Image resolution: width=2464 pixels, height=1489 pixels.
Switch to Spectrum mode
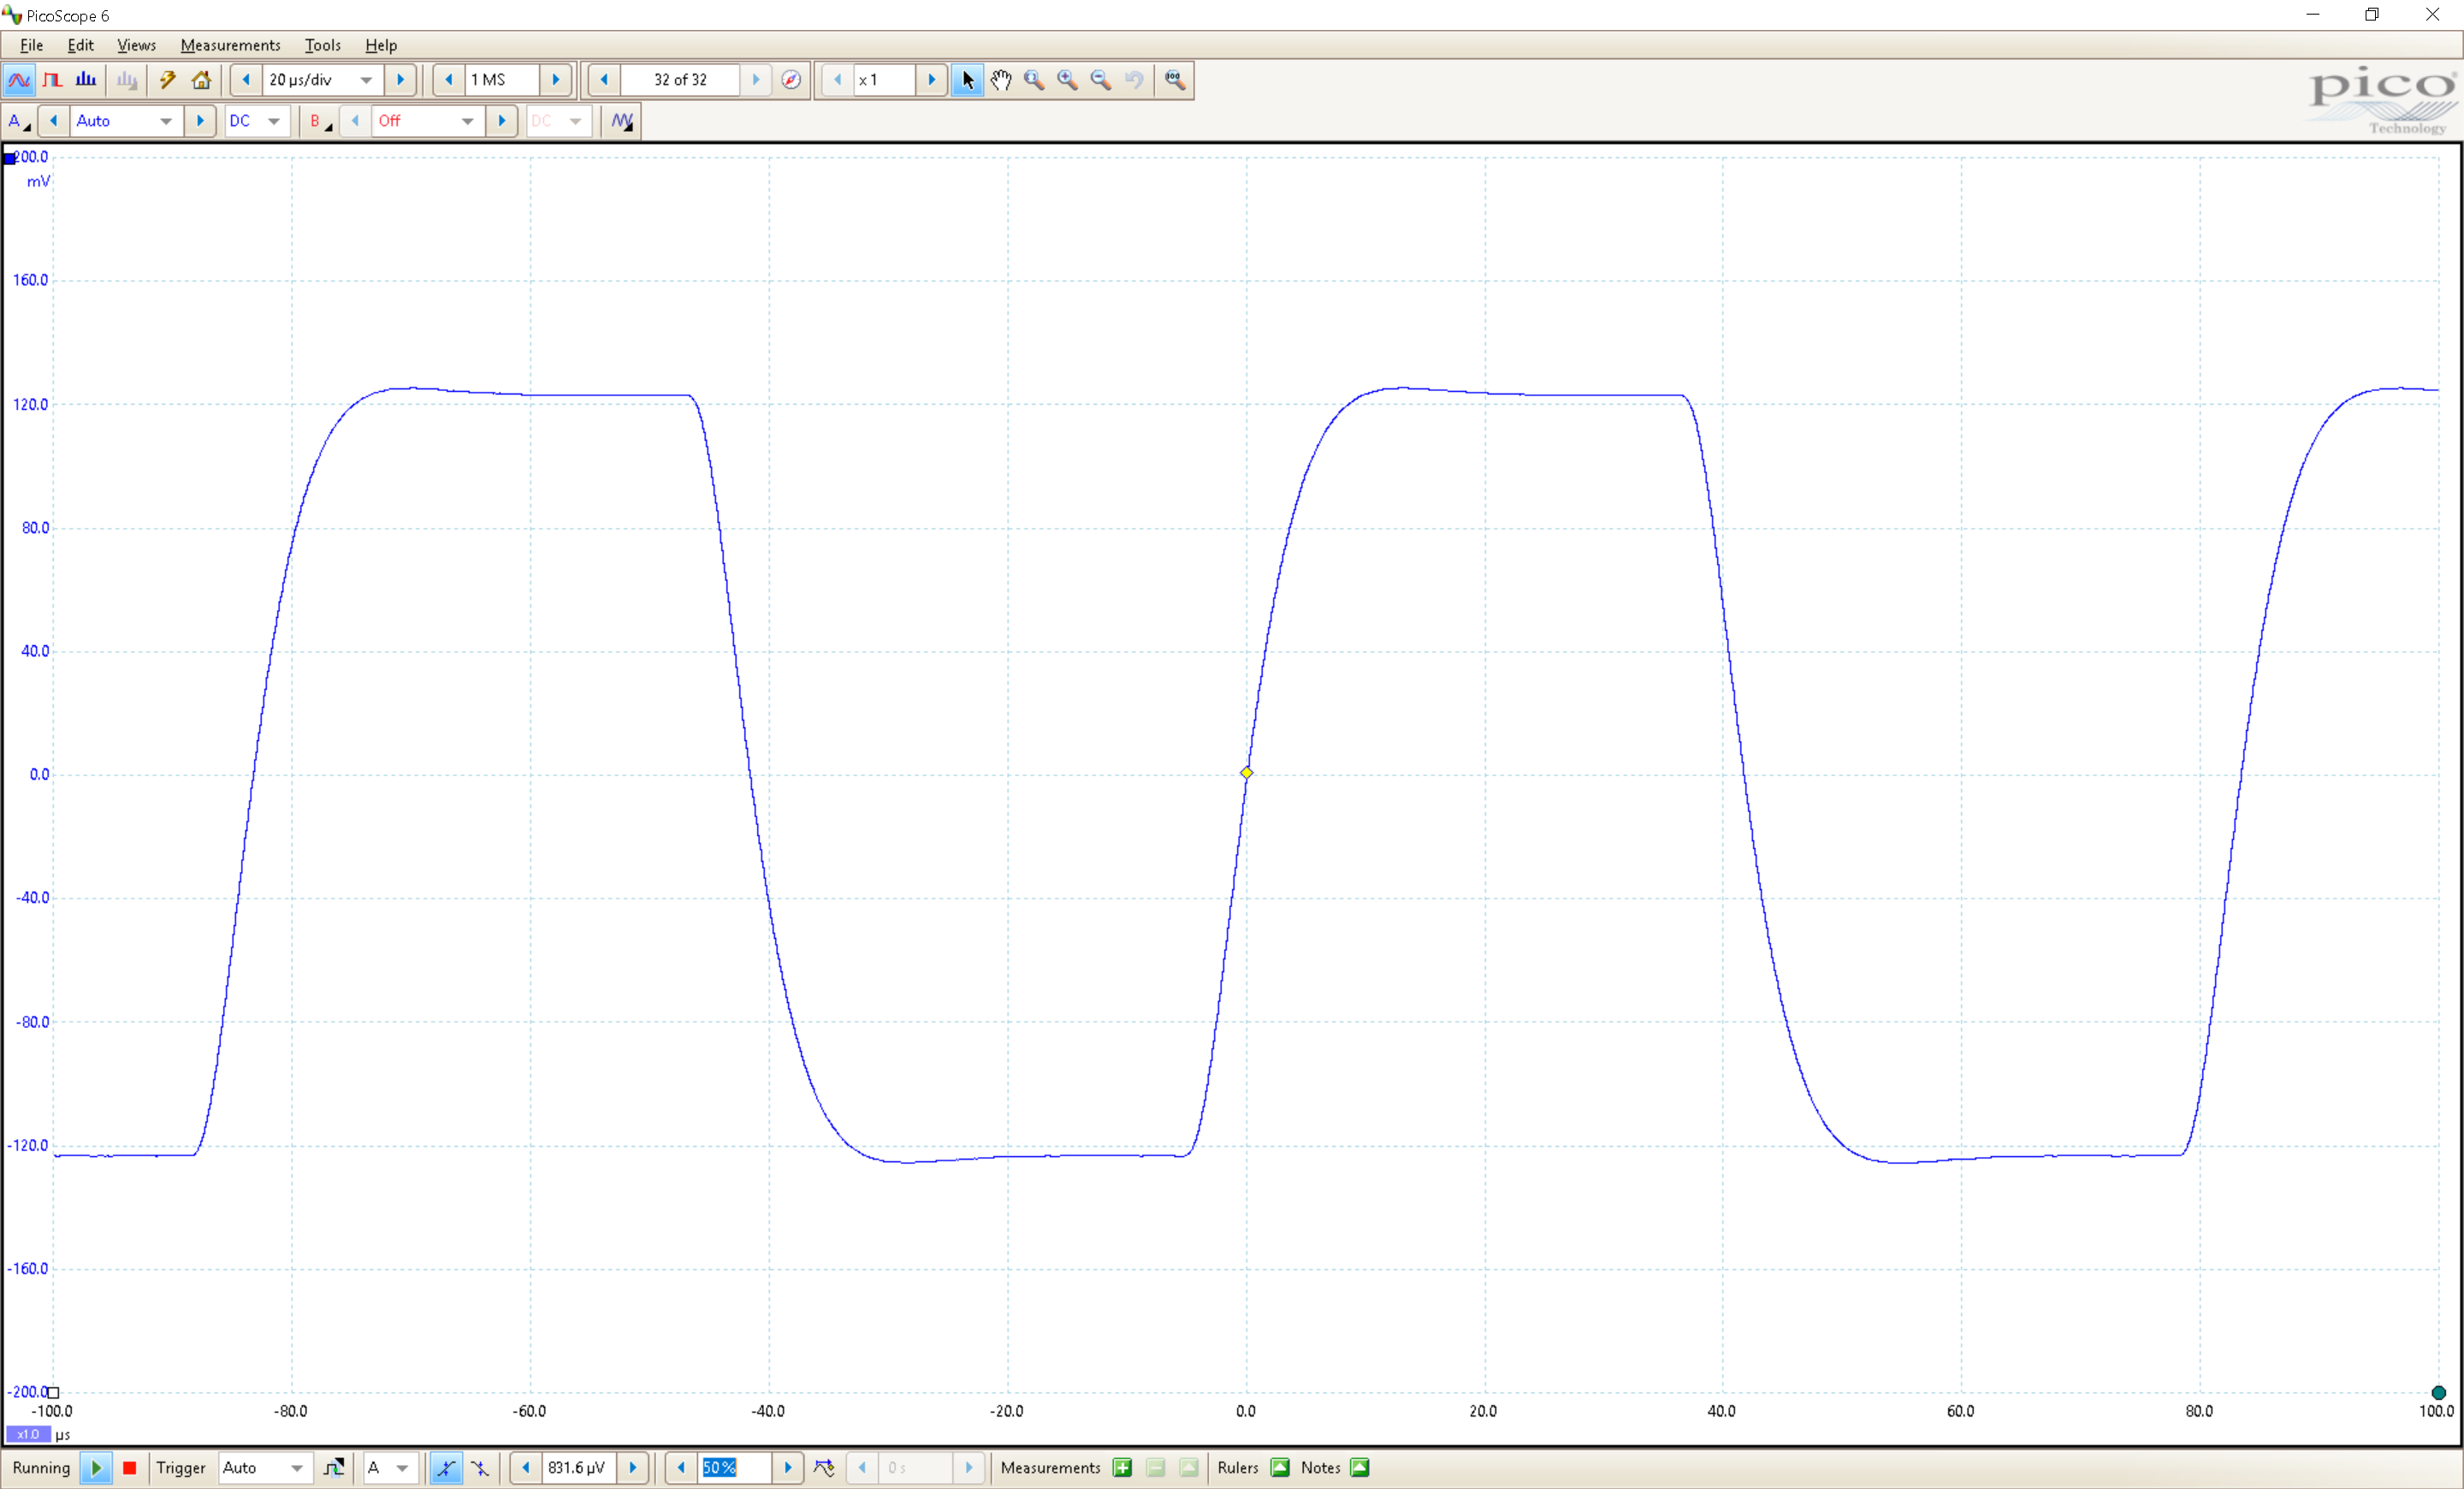(x=87, y=80)
